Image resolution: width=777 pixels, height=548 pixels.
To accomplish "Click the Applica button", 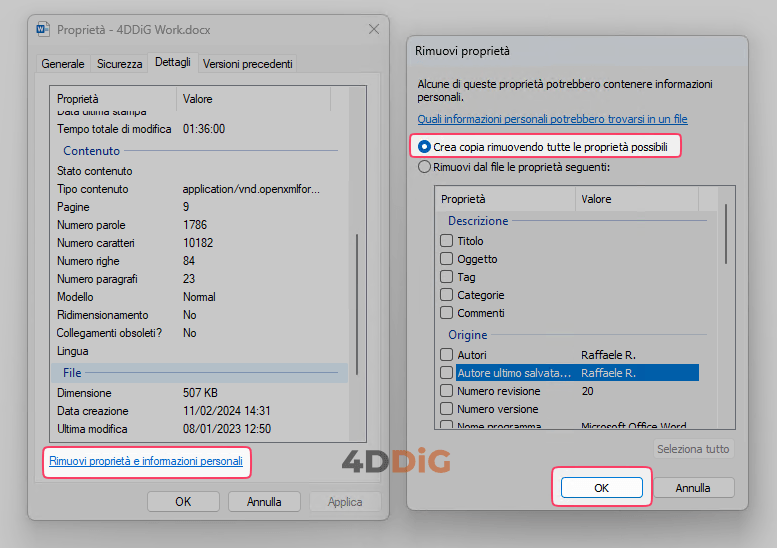I will 345,502.
